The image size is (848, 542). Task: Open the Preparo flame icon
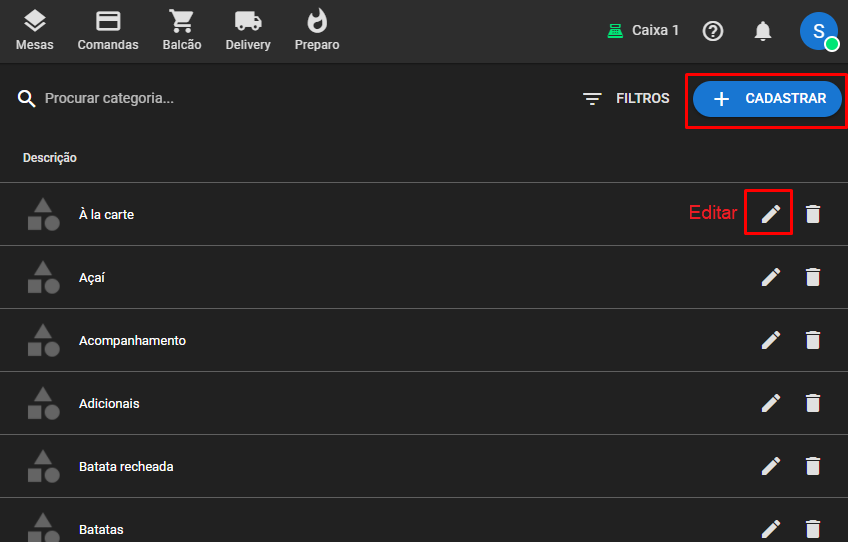[x=317, y=30]
